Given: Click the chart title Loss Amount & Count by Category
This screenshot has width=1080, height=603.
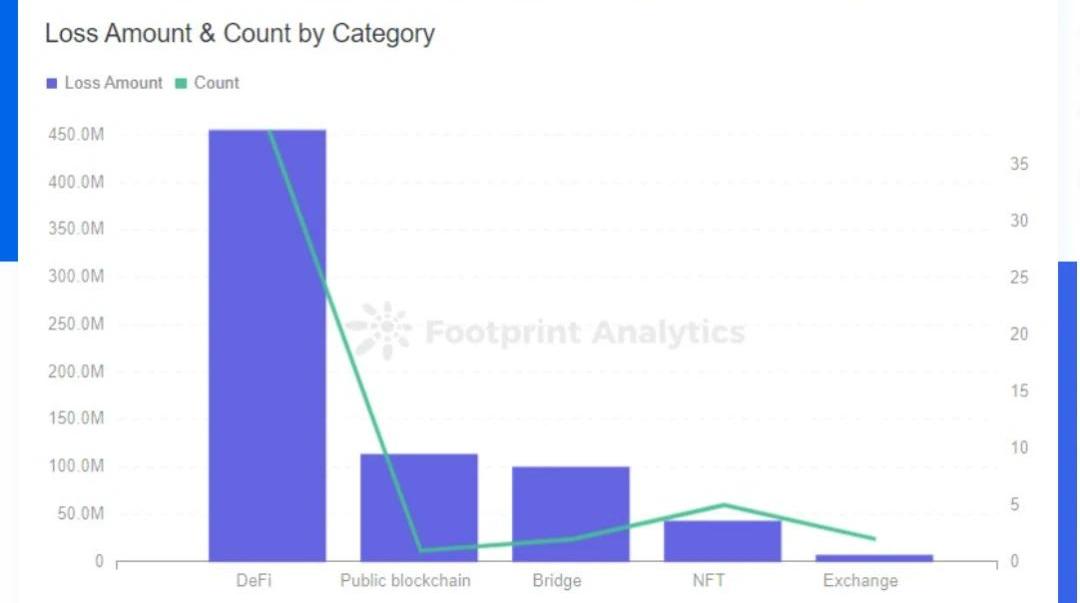Looking at the screenshot, I should pyautogui.click(x=240, y=33).
